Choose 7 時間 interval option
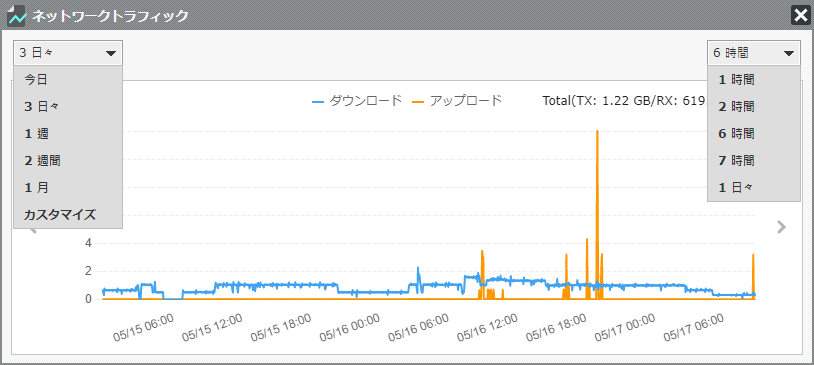 pos(753,161)
